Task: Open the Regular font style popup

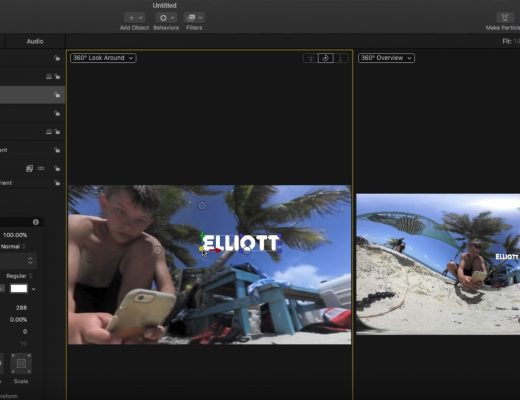Action: (x=19, y=276)
